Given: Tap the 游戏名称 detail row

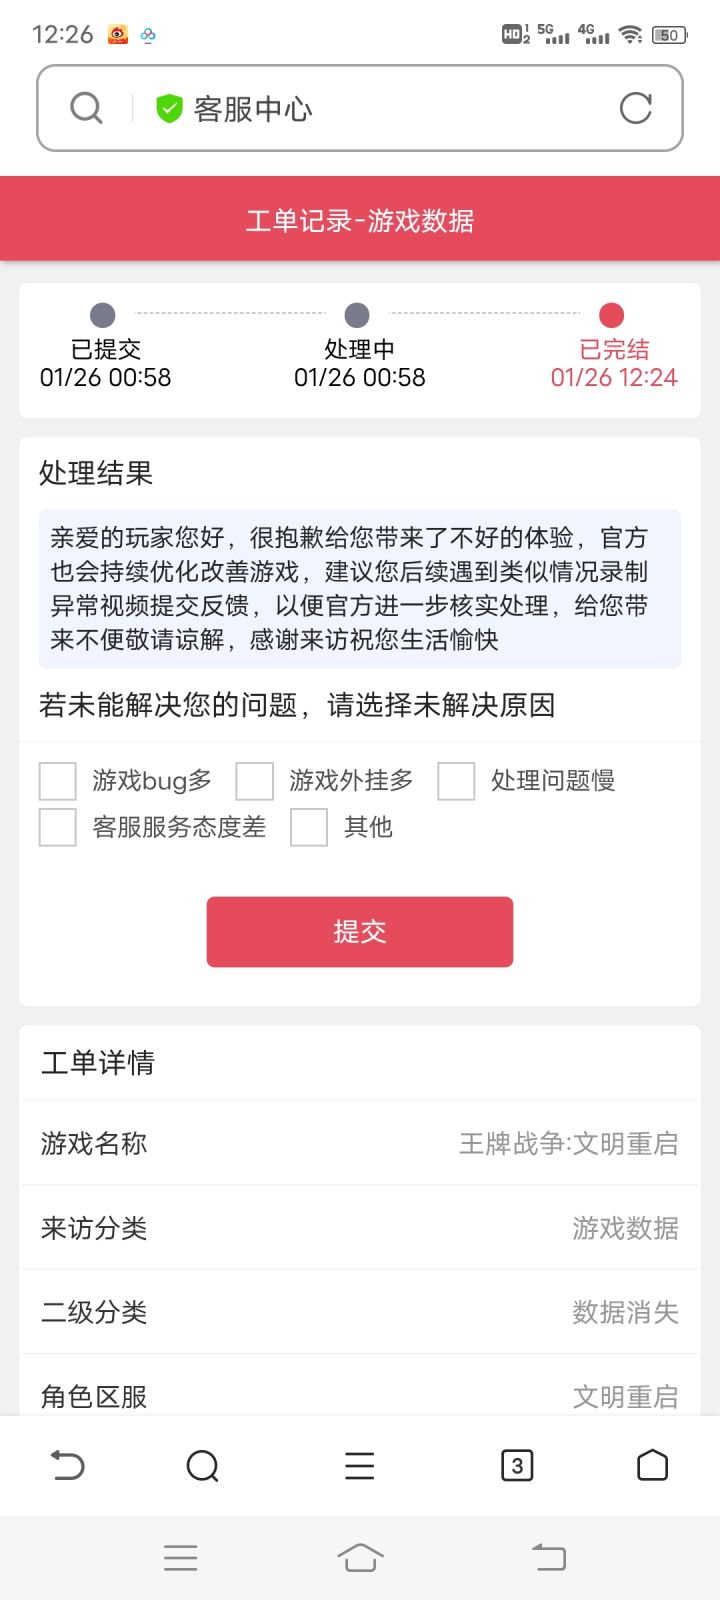Looking at the screenshot, I should (360, 1143).
